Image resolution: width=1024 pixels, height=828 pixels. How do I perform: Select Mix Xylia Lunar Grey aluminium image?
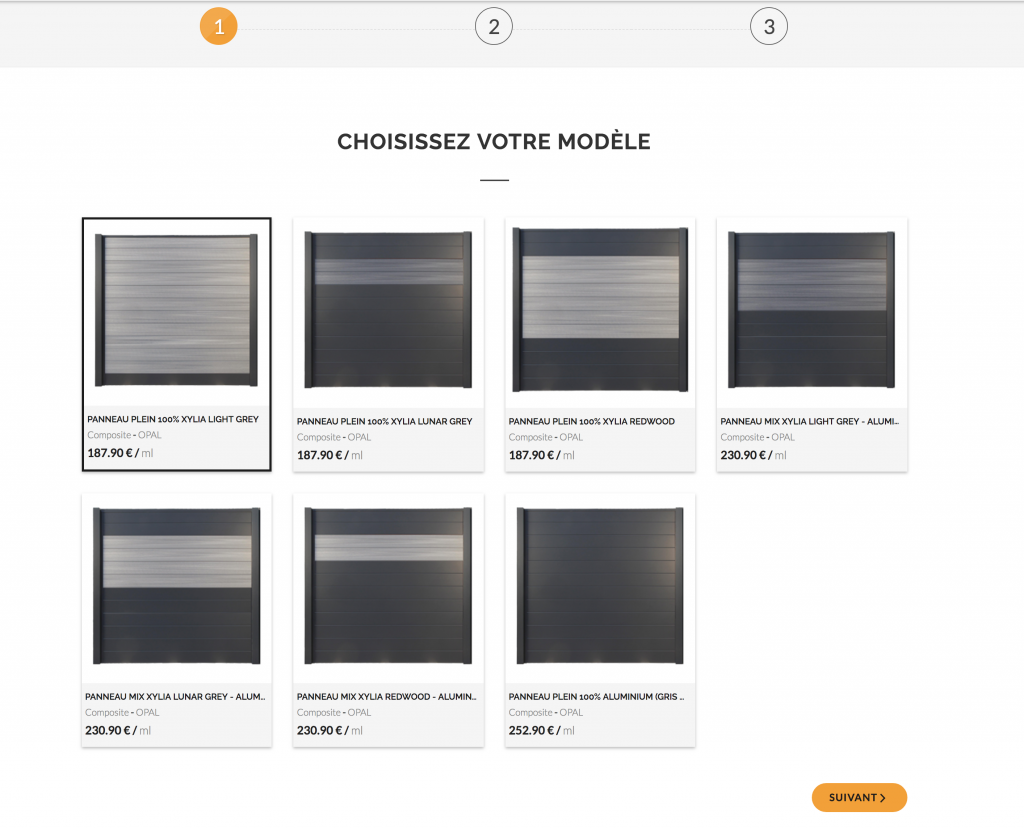[x=176, y=586]
